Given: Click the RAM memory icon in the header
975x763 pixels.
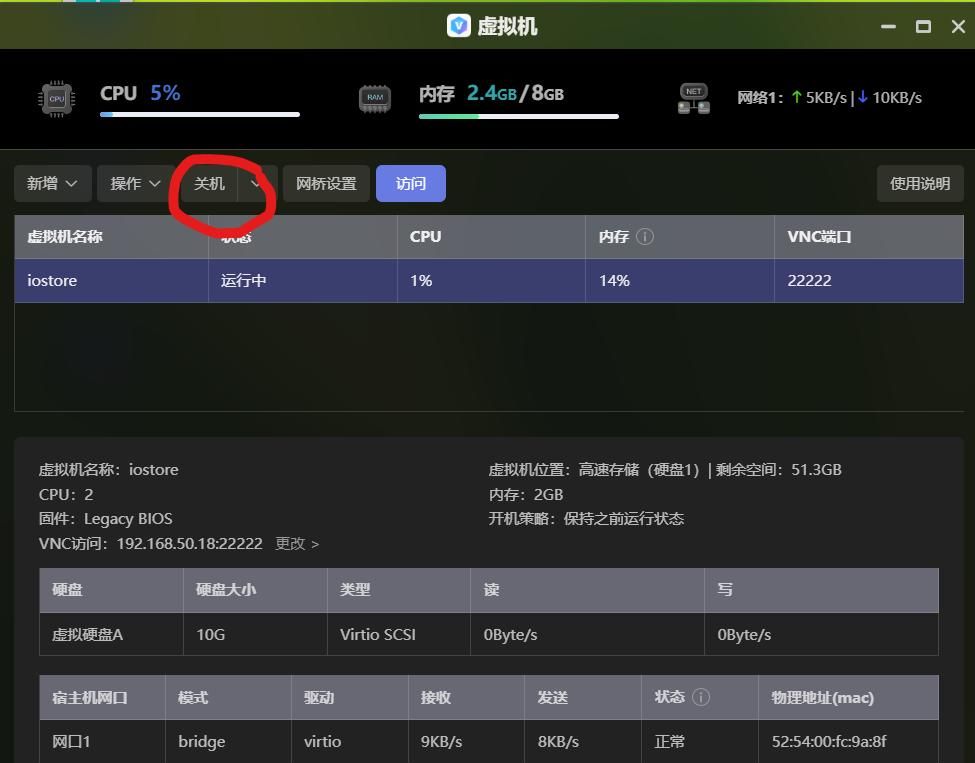Looking at the screenshot, I should pos(375,97).
